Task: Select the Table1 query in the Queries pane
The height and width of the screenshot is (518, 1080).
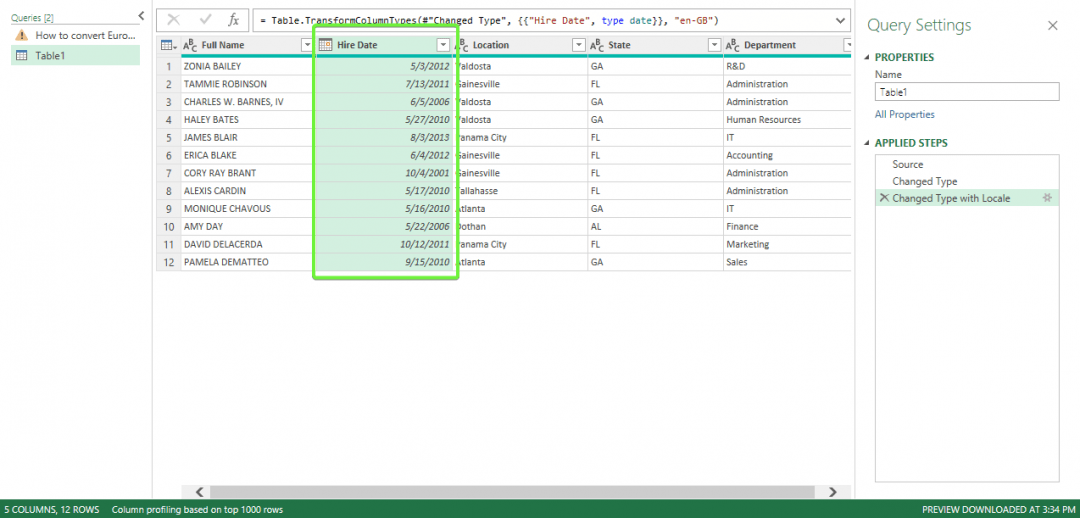Action: coord(76,55)
